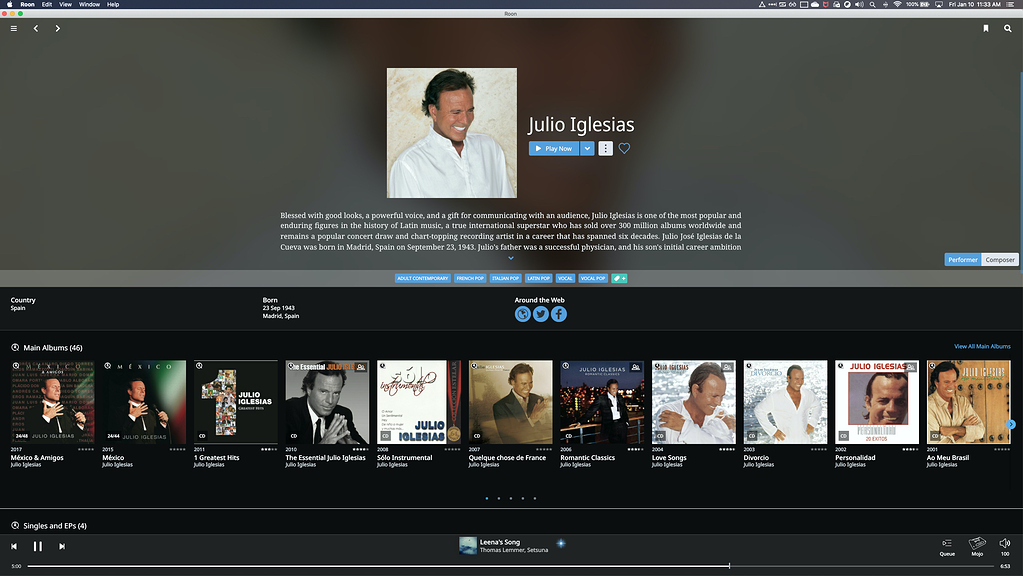This screenshot has height=576, width=1023.
Task: Expand the Play Now dropdown arrow
Action: click(x=588, y=149)
